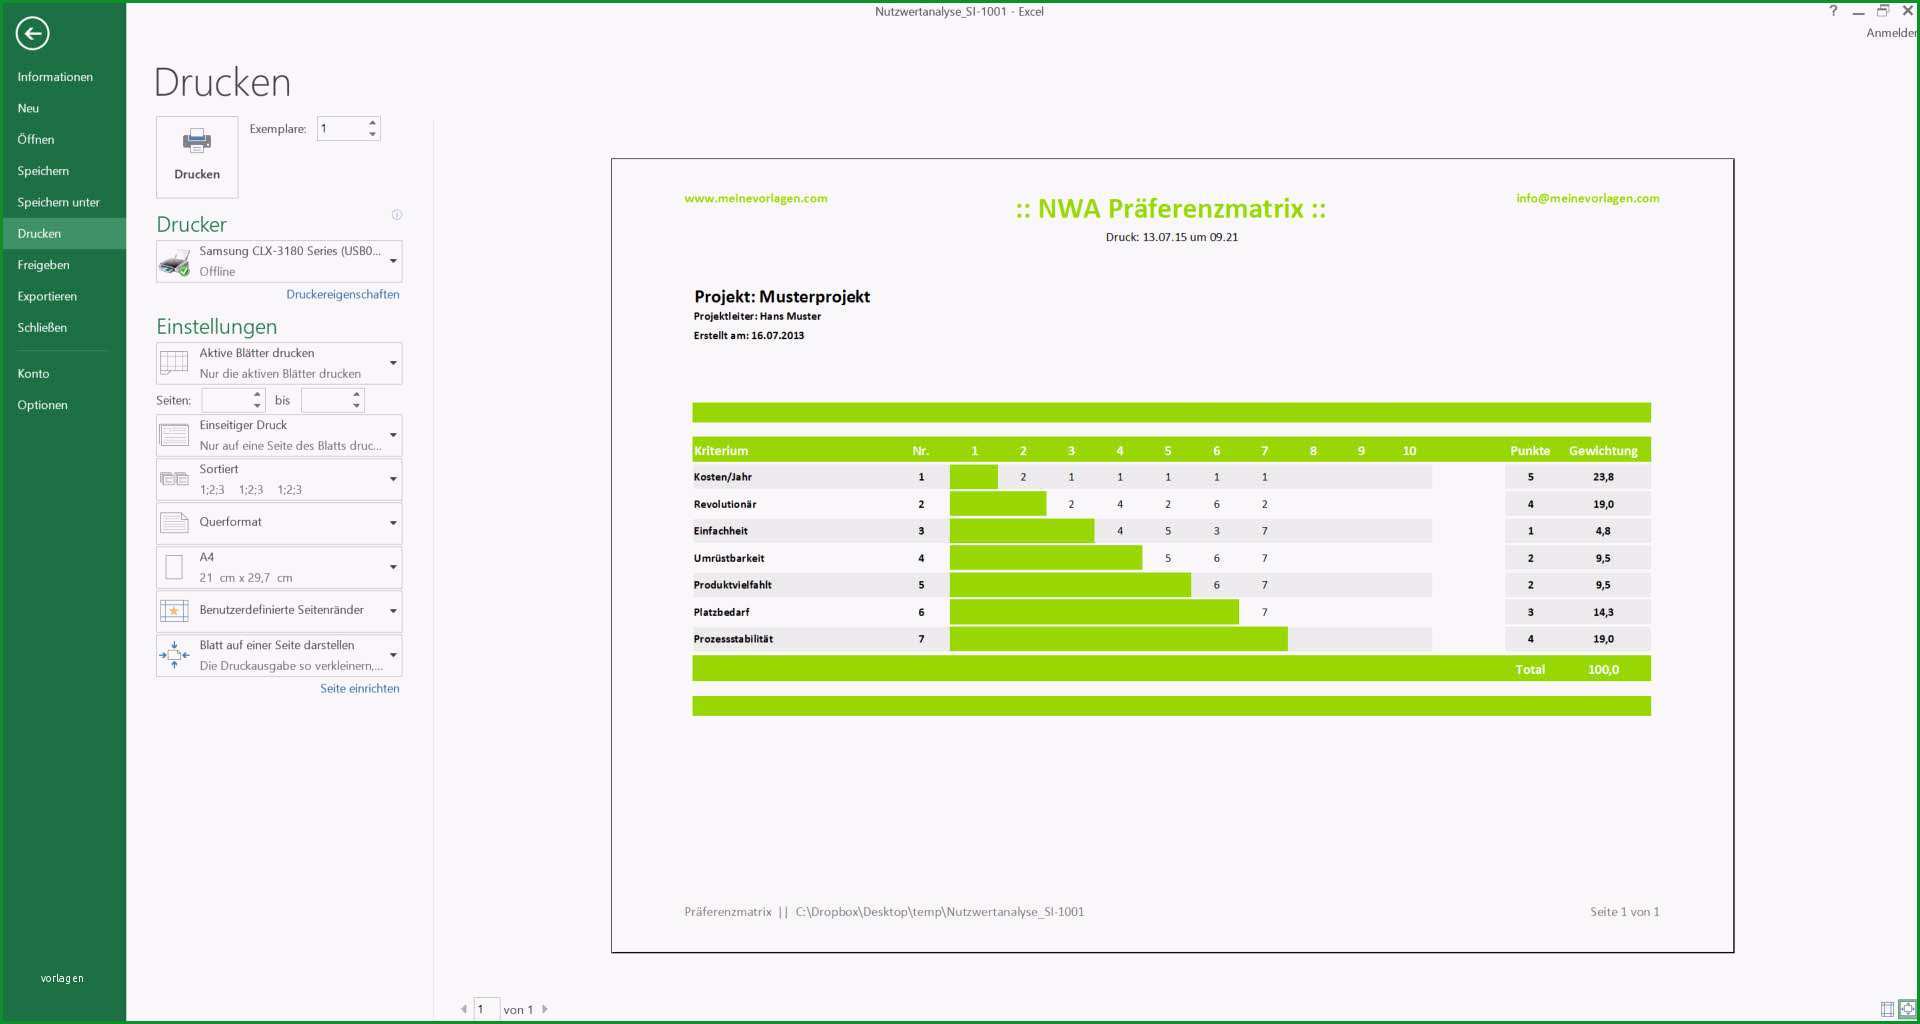
Task: Open the Samsung CLX-3180 printer dropdown
Action: click(279, 261)
